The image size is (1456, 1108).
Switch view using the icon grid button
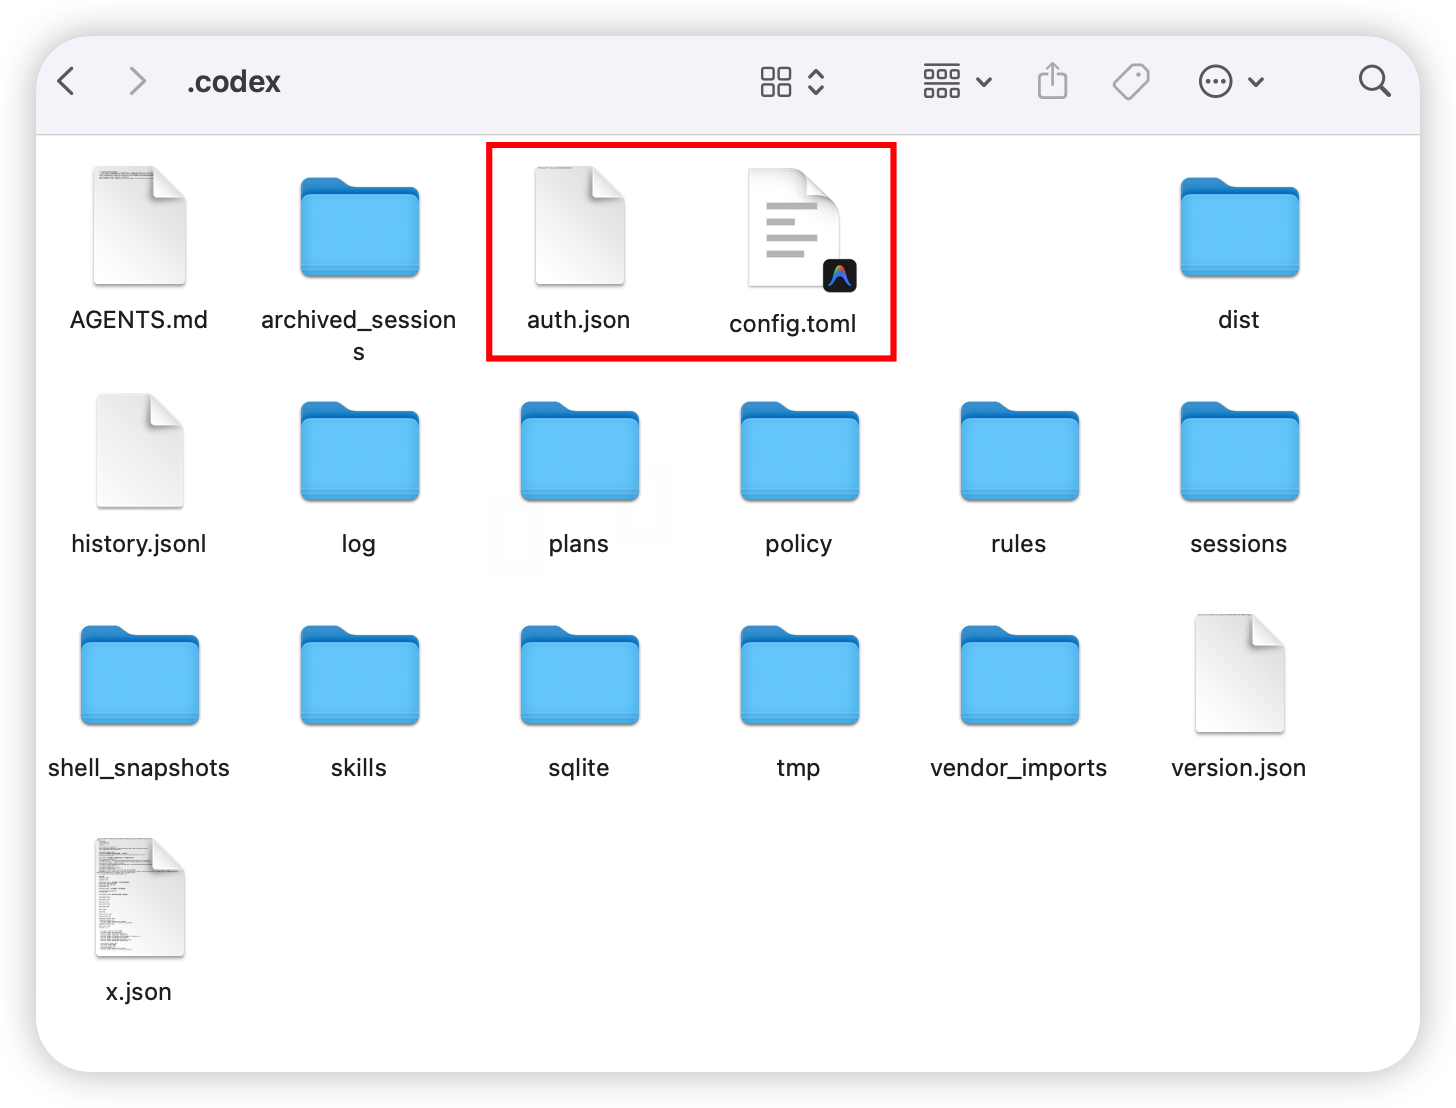click(x=776, y=81)
